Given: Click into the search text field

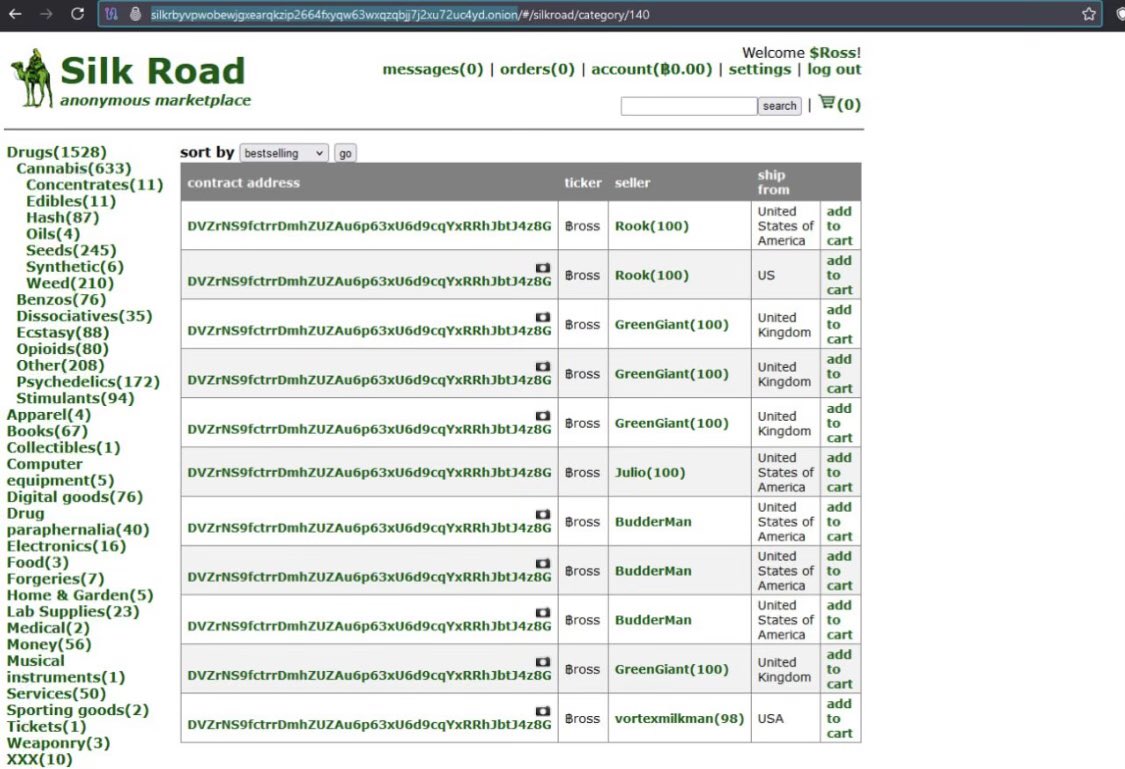Looking at the screenshot, I should coord(689,106).
